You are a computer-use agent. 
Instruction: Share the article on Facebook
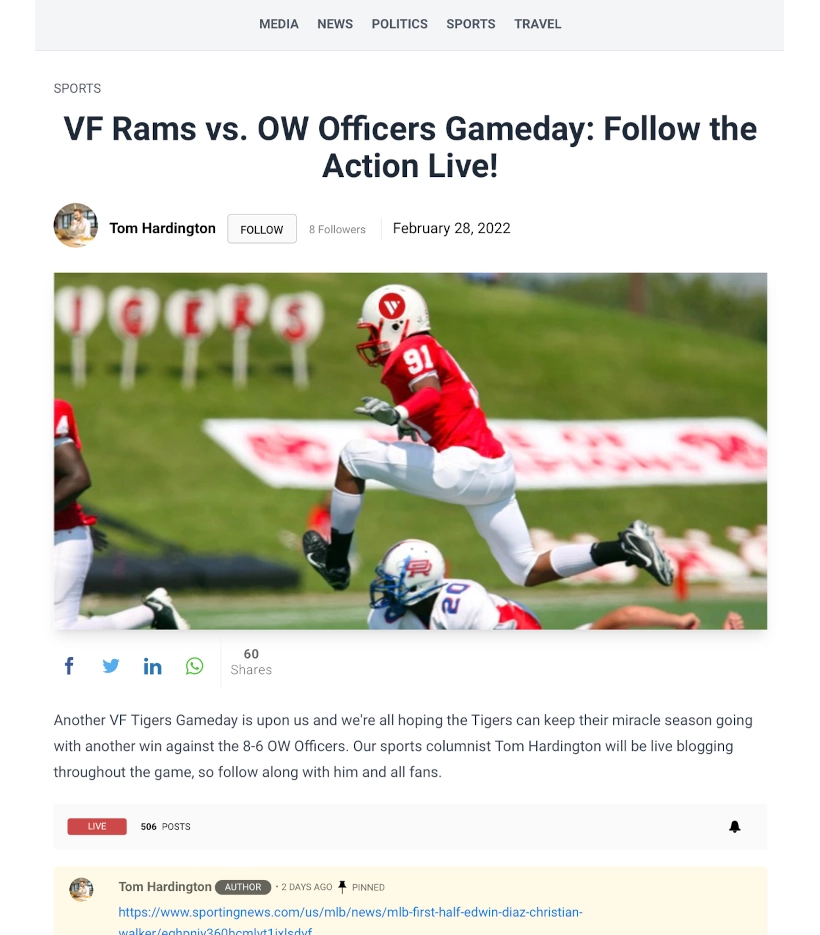[69, 665]
